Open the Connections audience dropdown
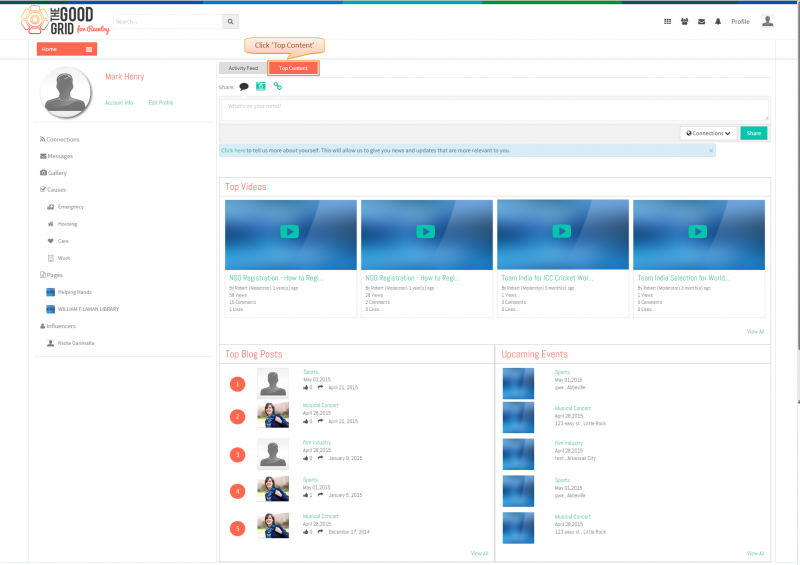The height and width of the screenshot is (565, 800). 708,133
